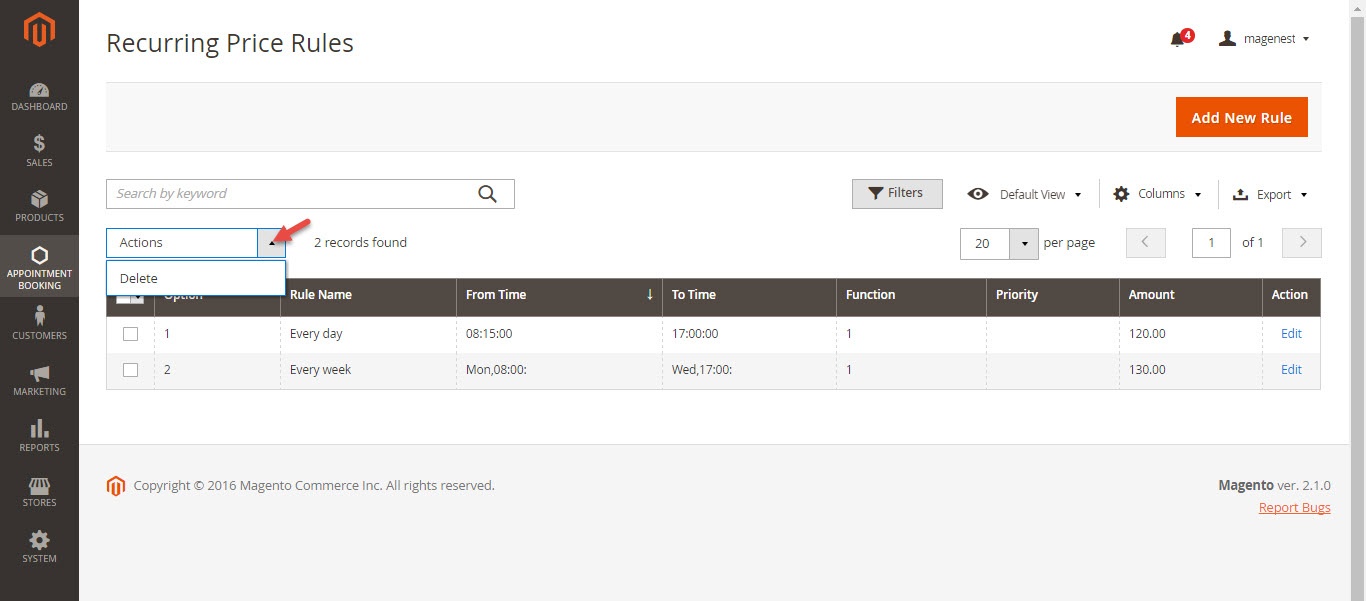The height and width of the screenshot is (601, 1366).
Task: Select Delete from the Actions menu
Action: coord(139,279)
